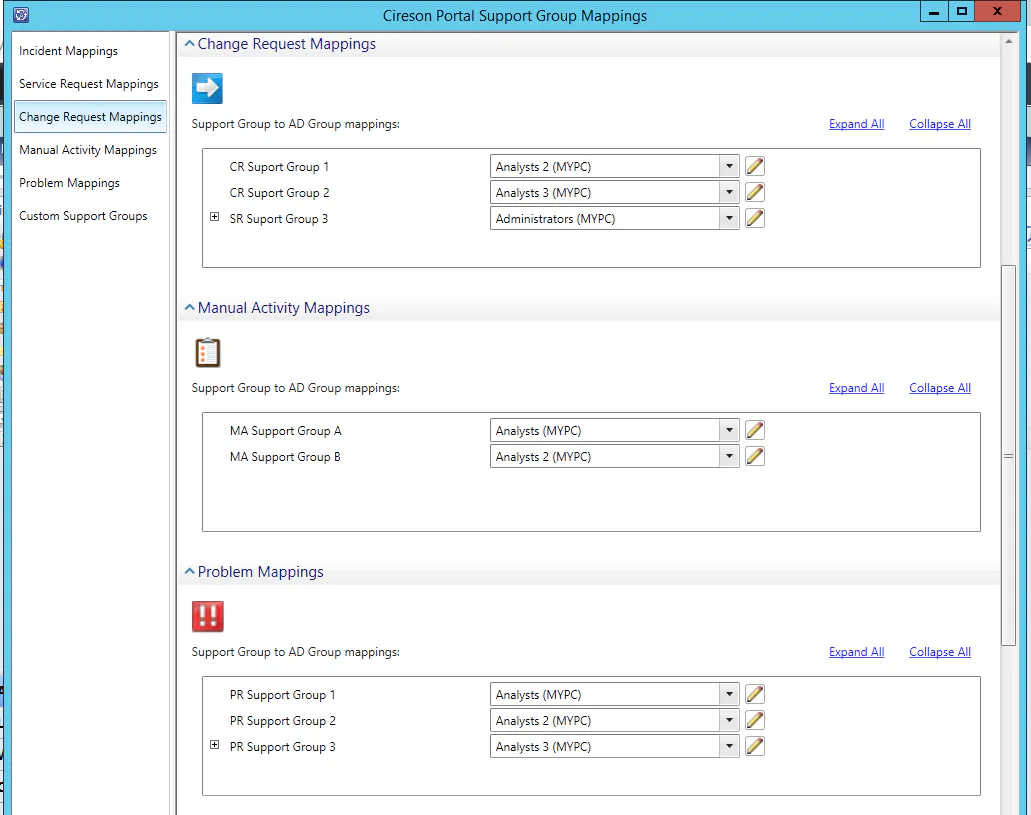Maximize the Cireson Portal window

tap(962, 11)
